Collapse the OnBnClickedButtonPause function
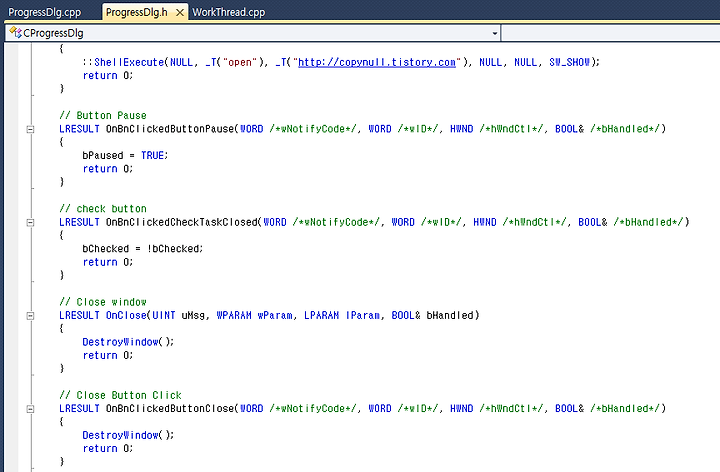Viewport: 720px width, 472px height. tap(30, 129)
